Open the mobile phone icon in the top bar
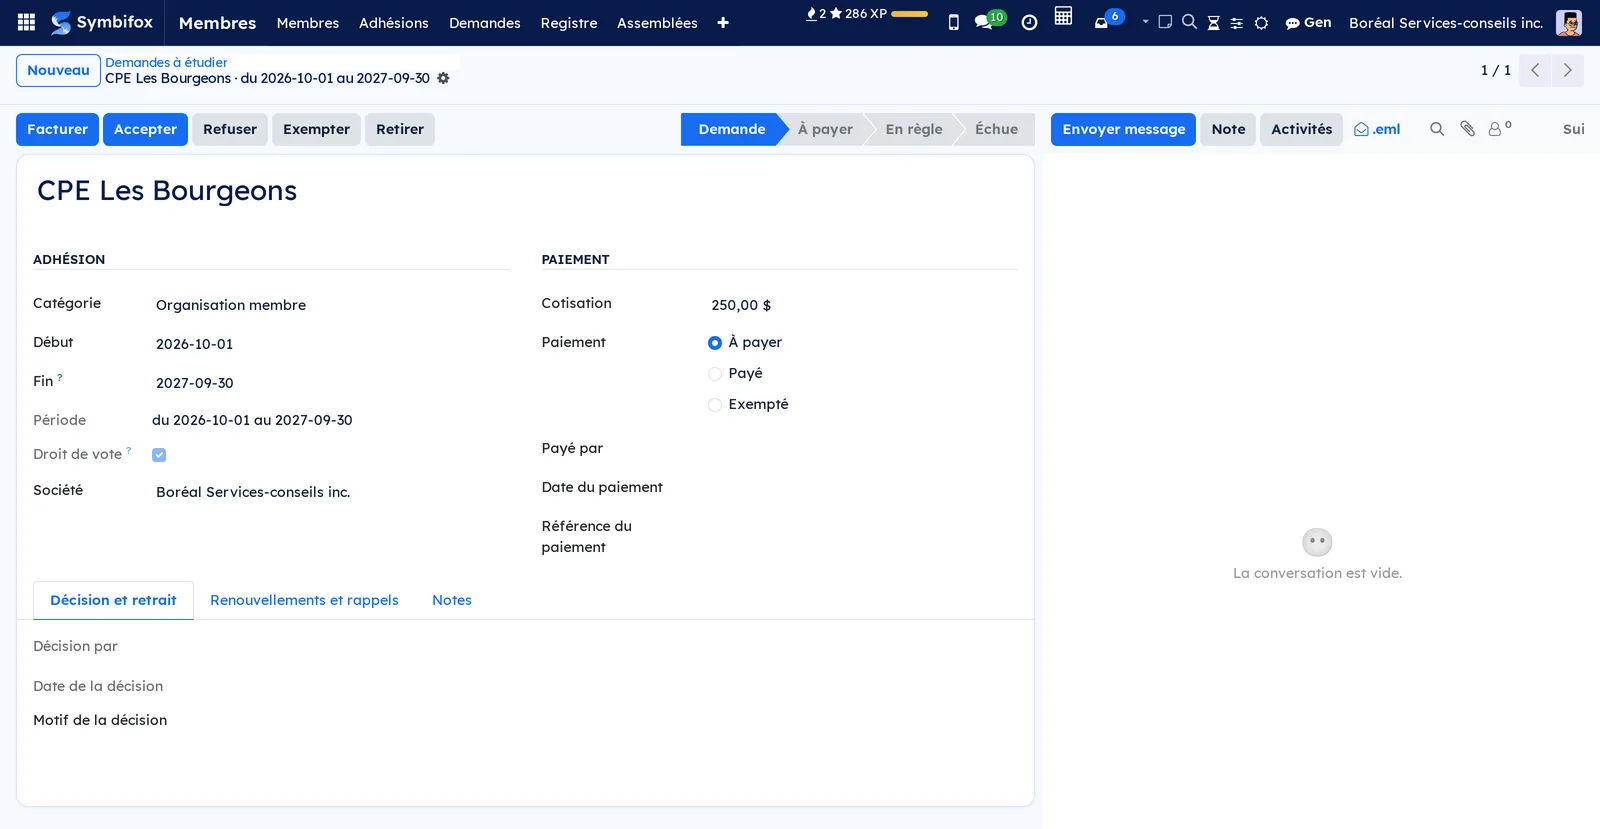This screenshot has width=1600, height=829. click(953, 22)
